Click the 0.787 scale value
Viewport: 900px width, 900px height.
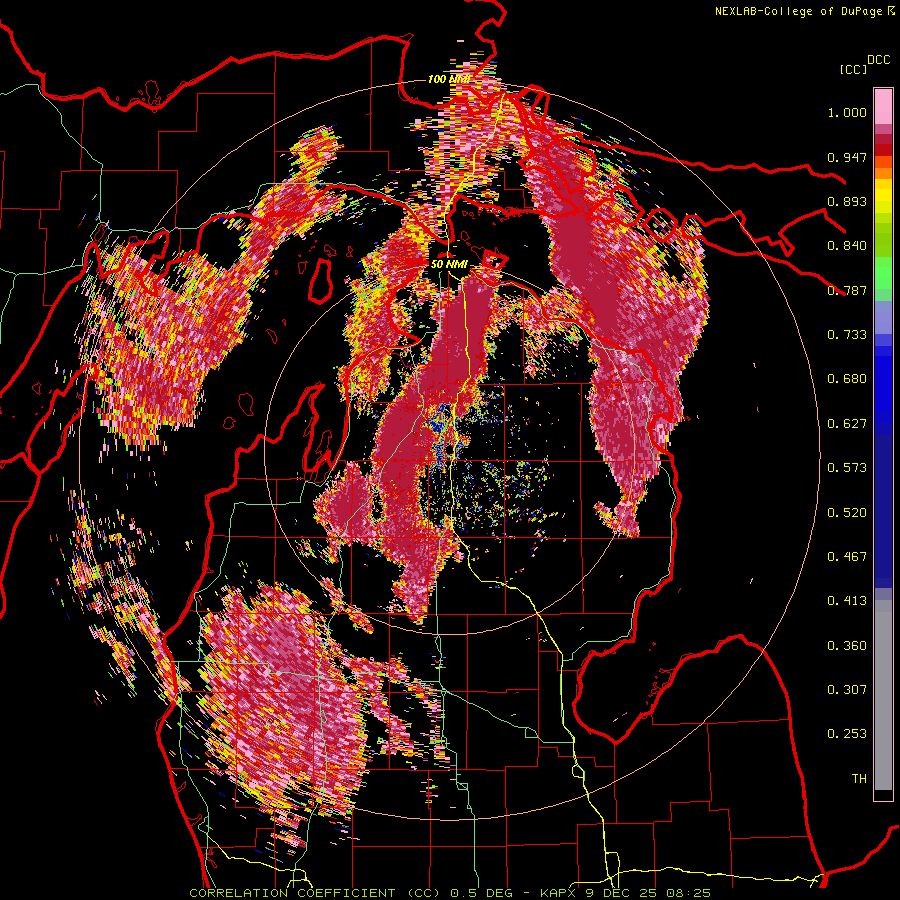pos(847,290)
